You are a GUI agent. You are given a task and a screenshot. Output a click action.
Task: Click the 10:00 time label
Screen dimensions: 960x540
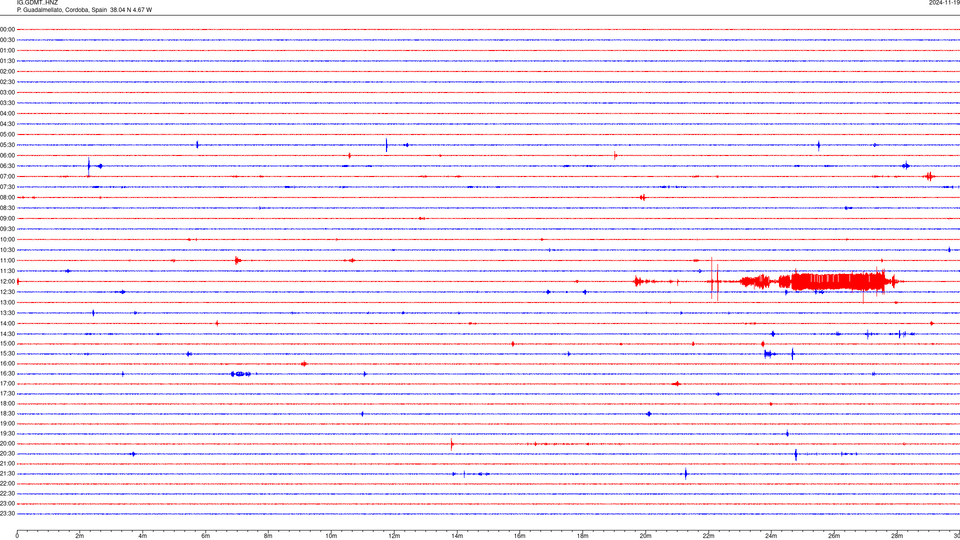[7, 239]
